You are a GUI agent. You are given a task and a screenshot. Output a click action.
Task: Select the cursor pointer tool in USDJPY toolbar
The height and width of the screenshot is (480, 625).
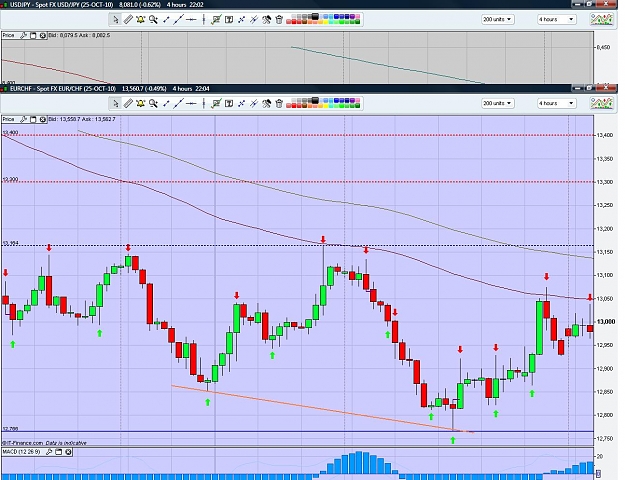click(115, 20)
